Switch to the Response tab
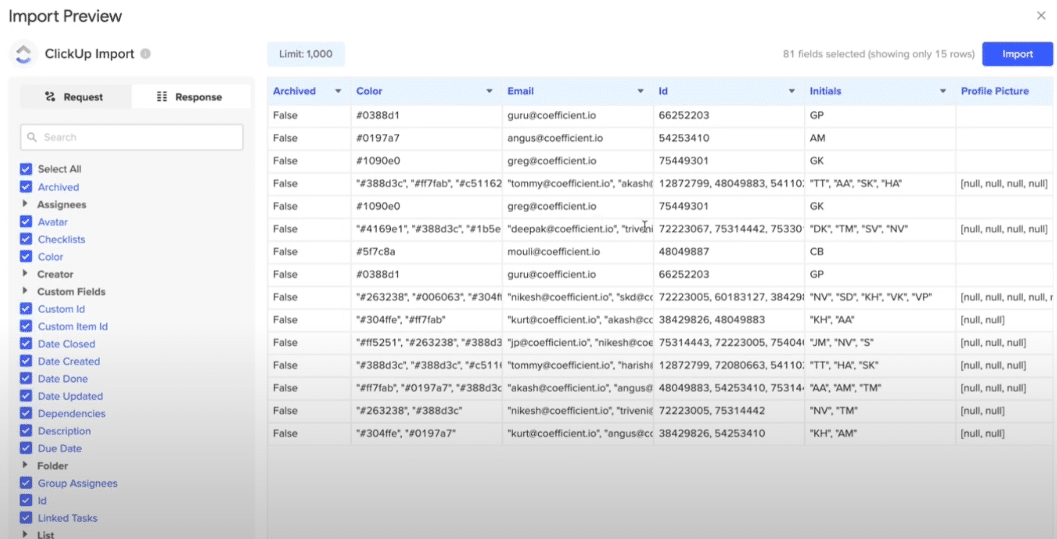This screenshot has height=539, width=1057. click(x=189, y=97)
